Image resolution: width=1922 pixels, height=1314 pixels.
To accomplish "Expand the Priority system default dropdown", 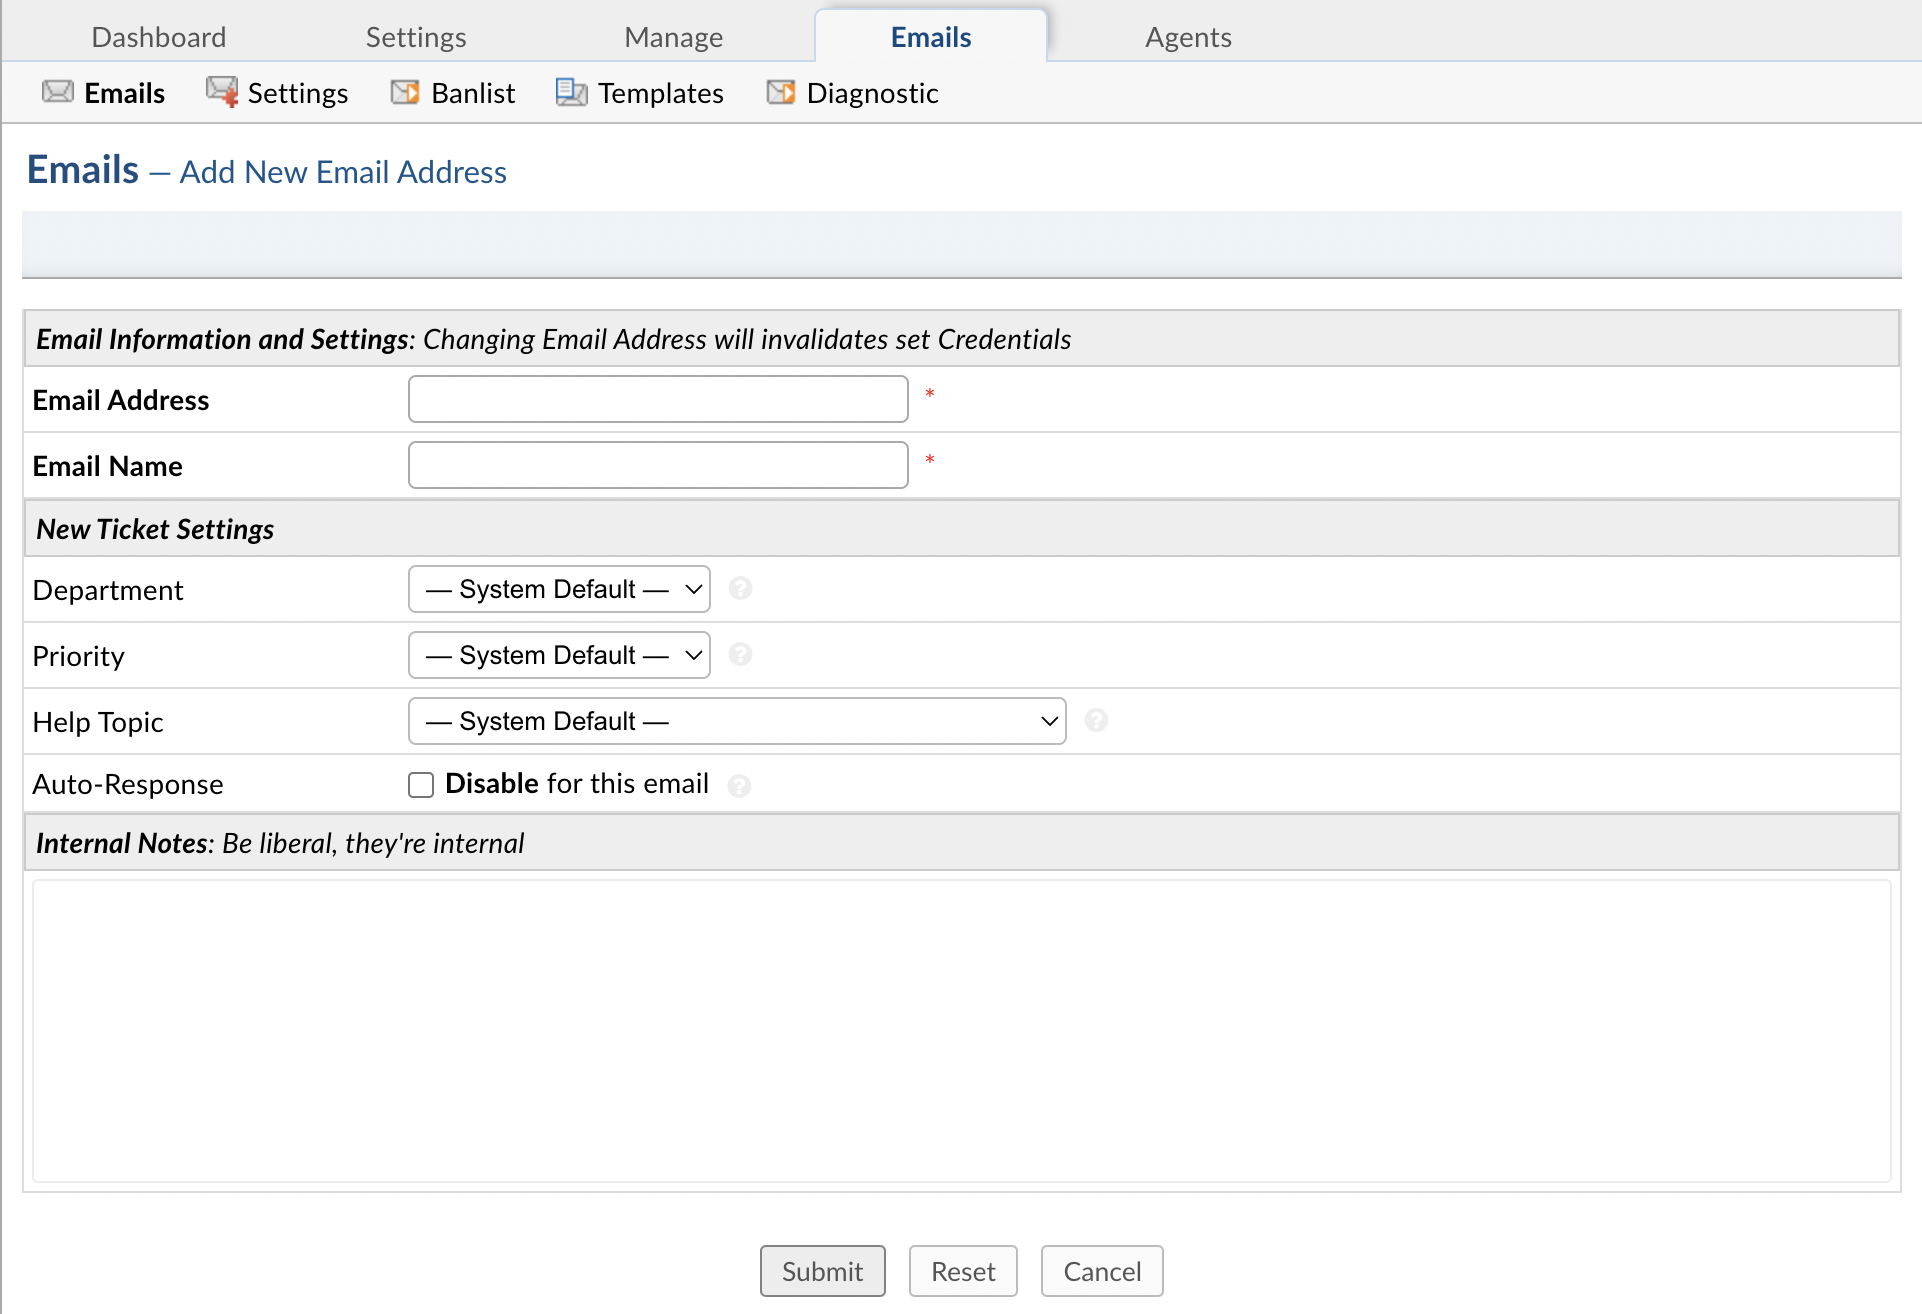I will tap(561, 656).
